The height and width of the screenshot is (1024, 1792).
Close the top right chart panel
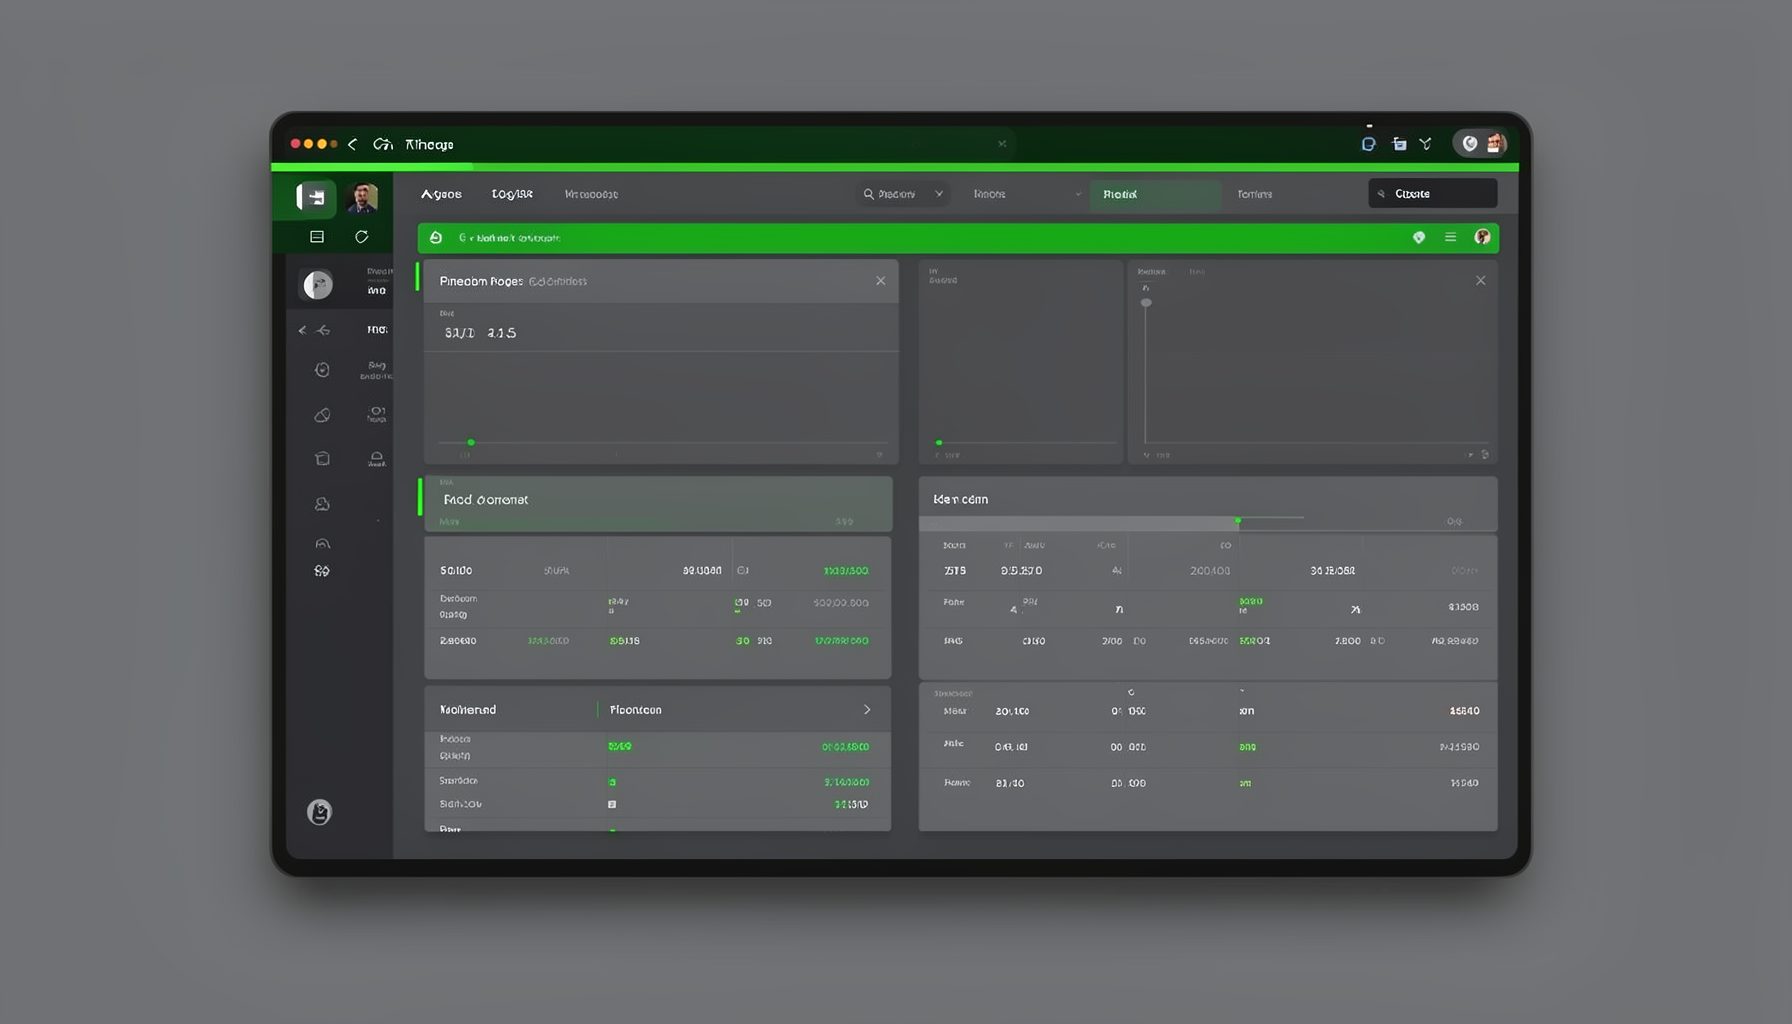[1480, 281]
